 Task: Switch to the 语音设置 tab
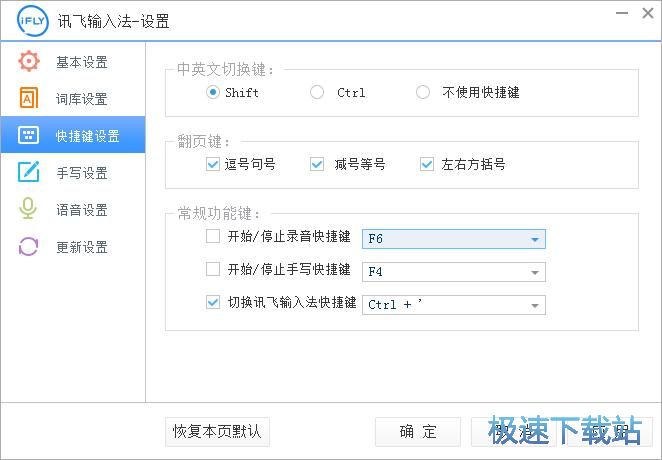pyautogui.click(x=82, y=210)
